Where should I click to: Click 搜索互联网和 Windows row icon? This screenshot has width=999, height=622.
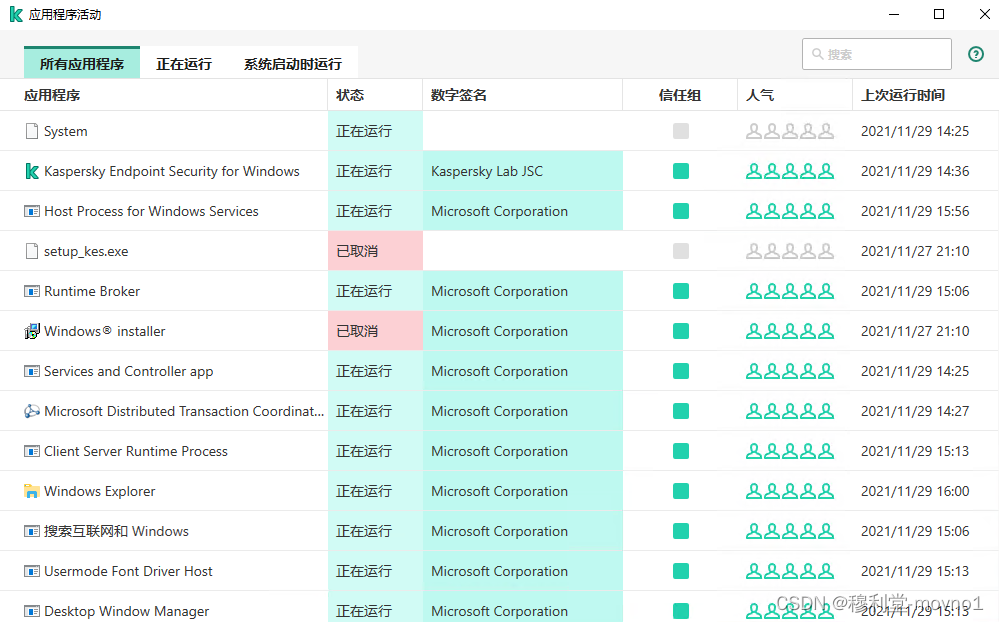point(31,531)
